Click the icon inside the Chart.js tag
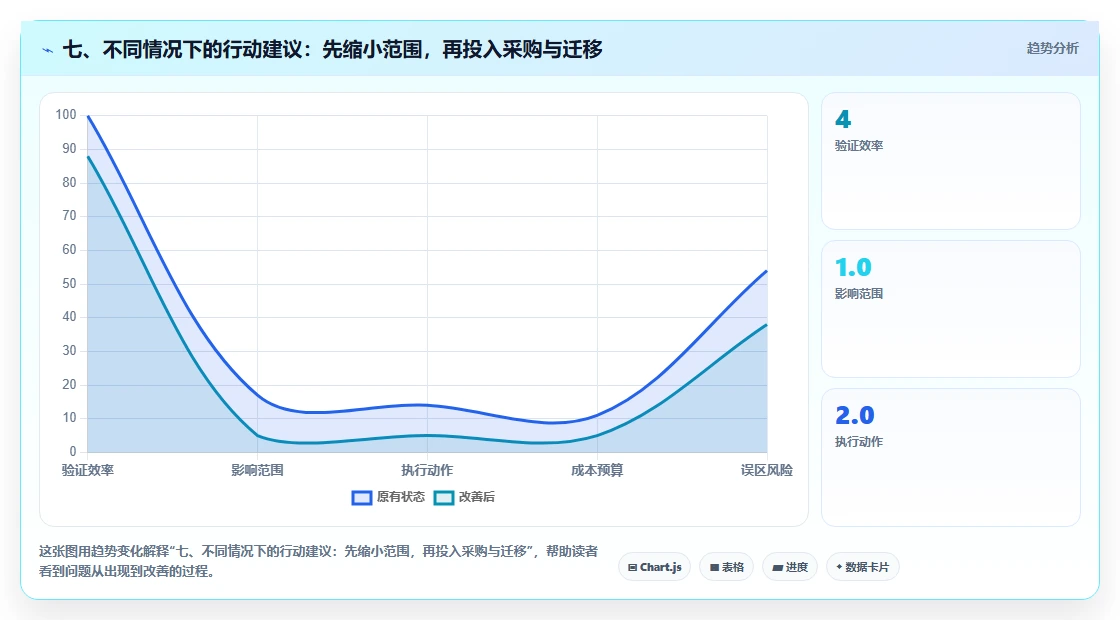1120x620 pixels. pyautogui.click(x=632, y=568)
